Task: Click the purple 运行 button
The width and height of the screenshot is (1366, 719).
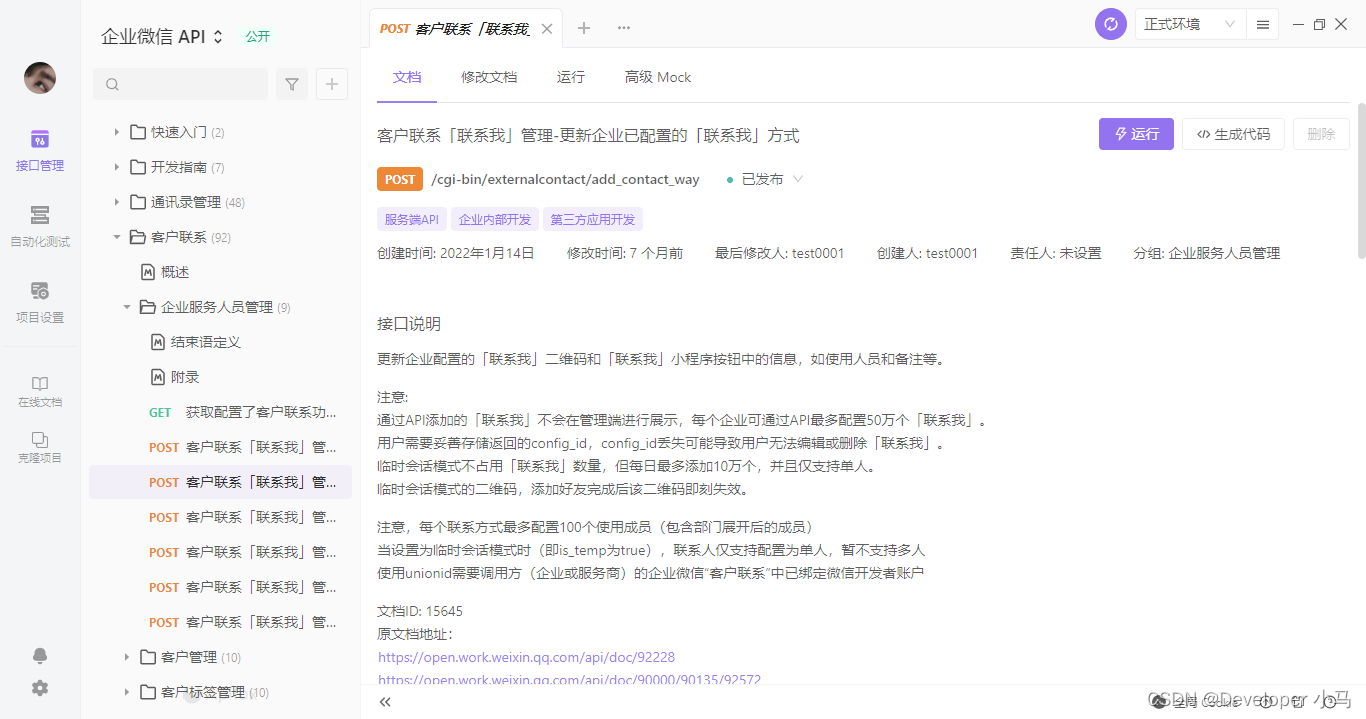Action: coord(1136,134)
